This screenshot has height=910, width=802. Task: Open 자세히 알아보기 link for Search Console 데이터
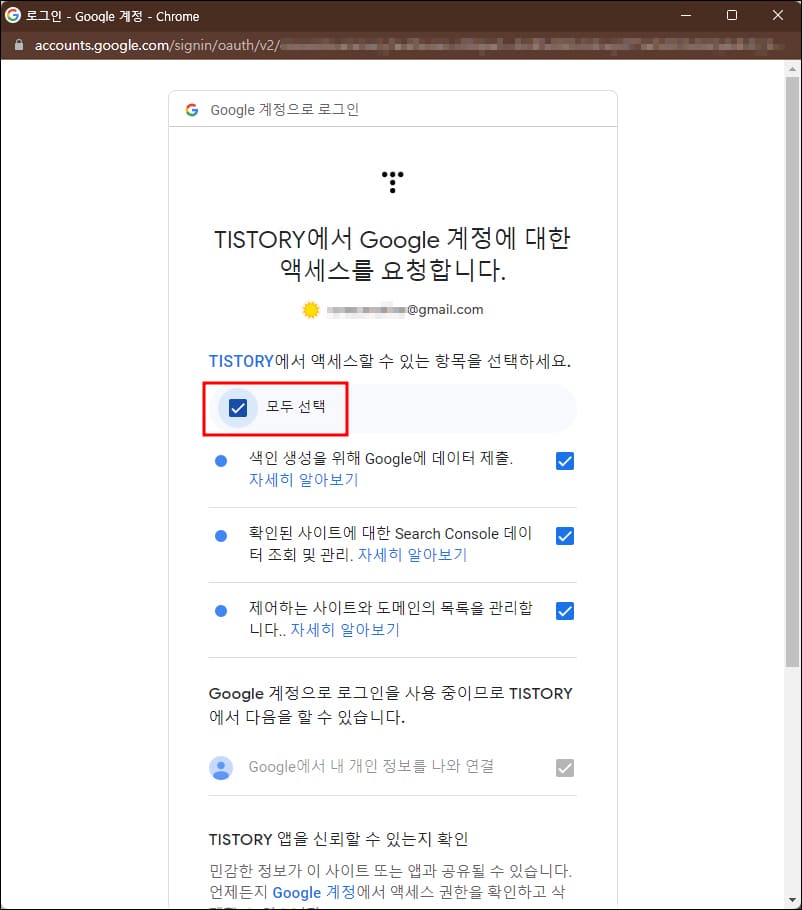pyautogui.click(x=412, y=555)
